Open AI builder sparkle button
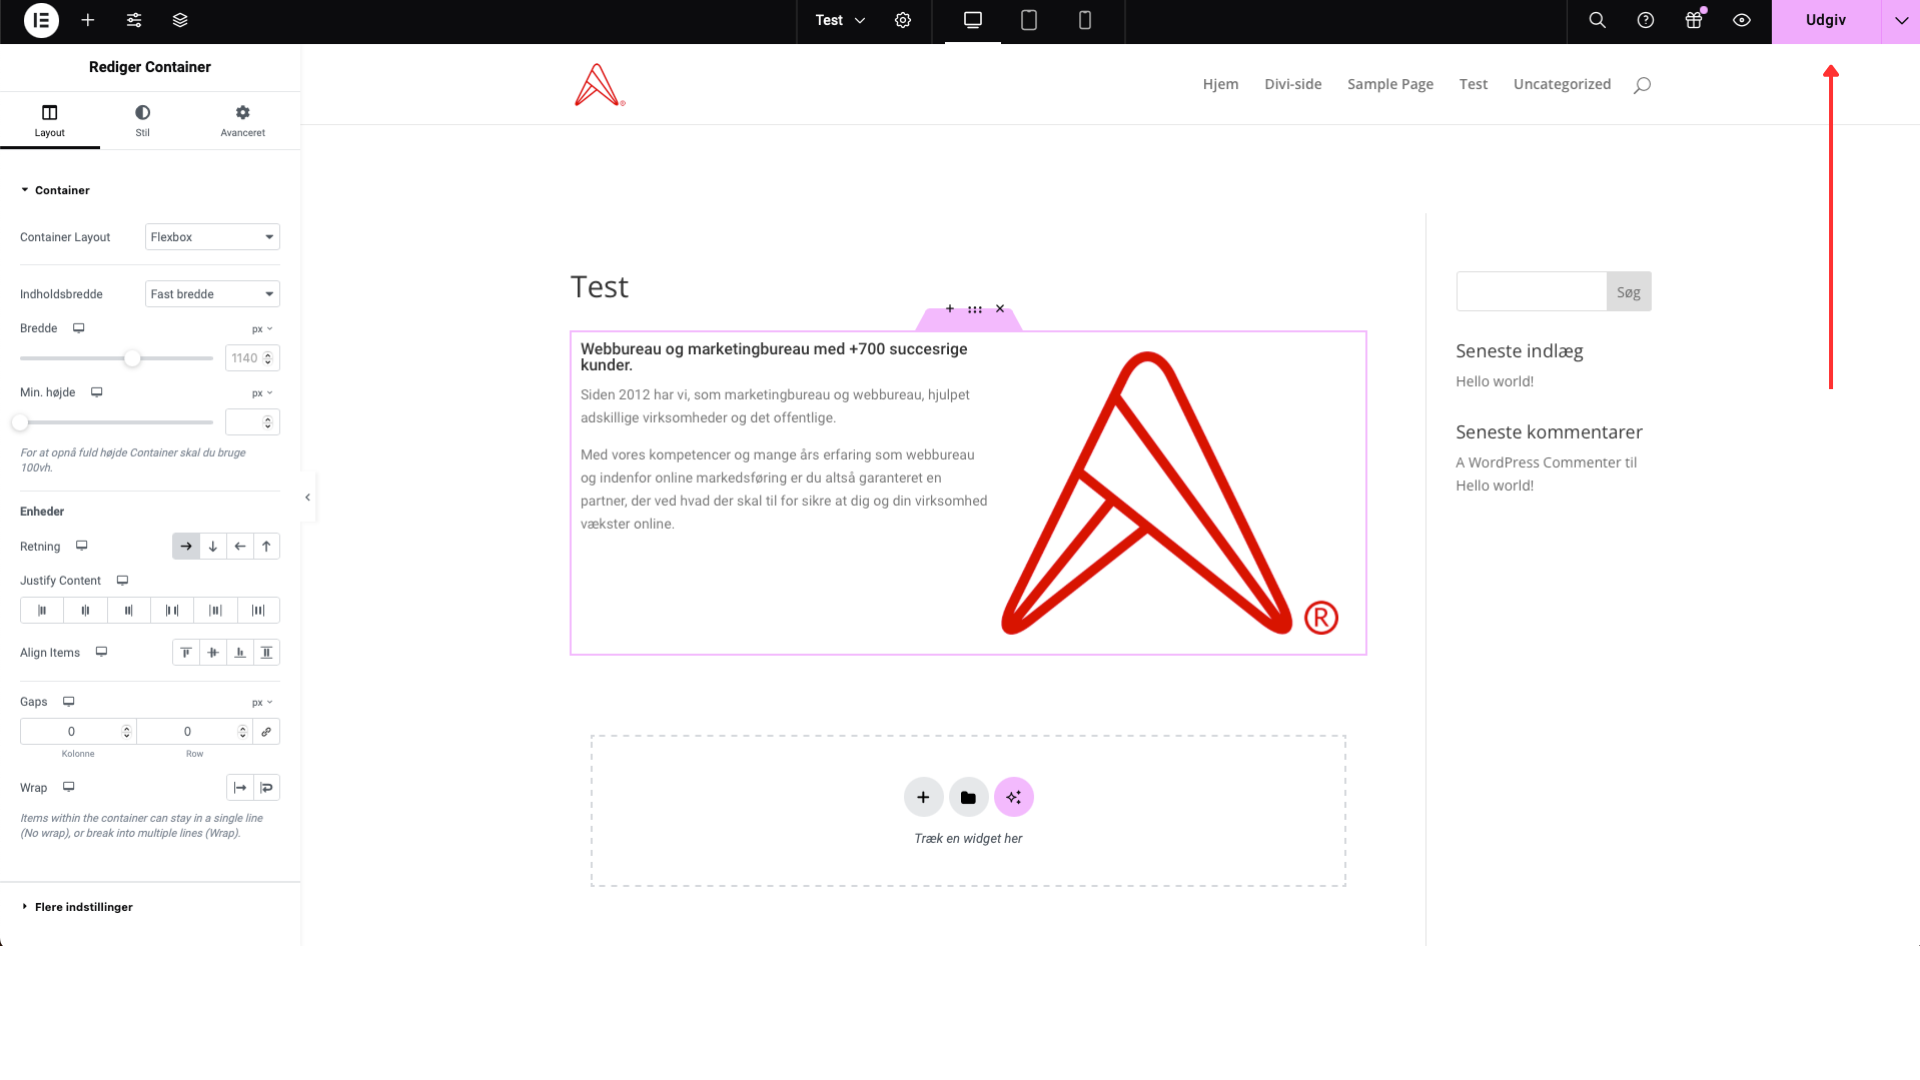1920x1080 pixels. 1013,797
